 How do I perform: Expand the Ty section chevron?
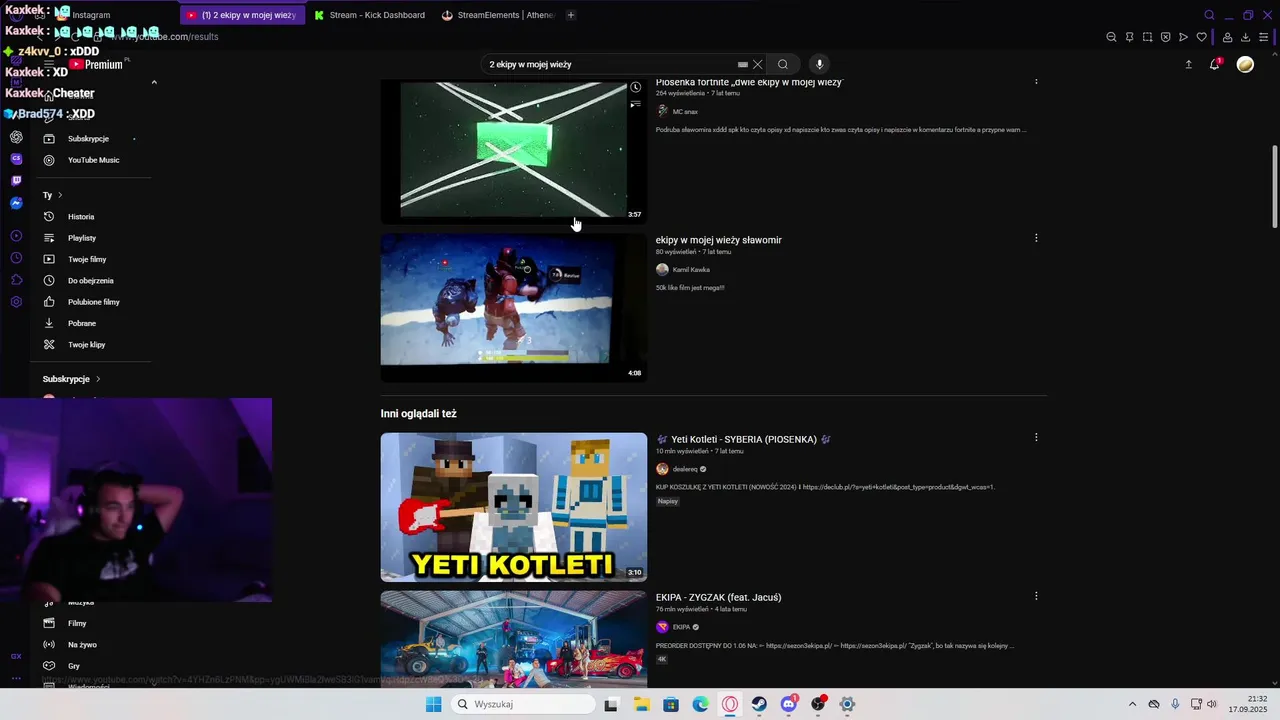60,195
